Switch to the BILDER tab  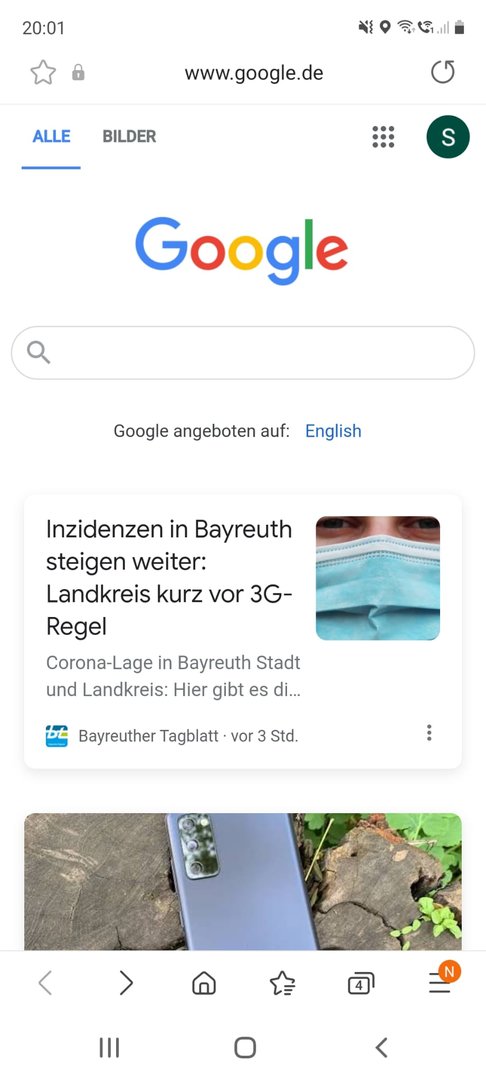pos(129,136)
